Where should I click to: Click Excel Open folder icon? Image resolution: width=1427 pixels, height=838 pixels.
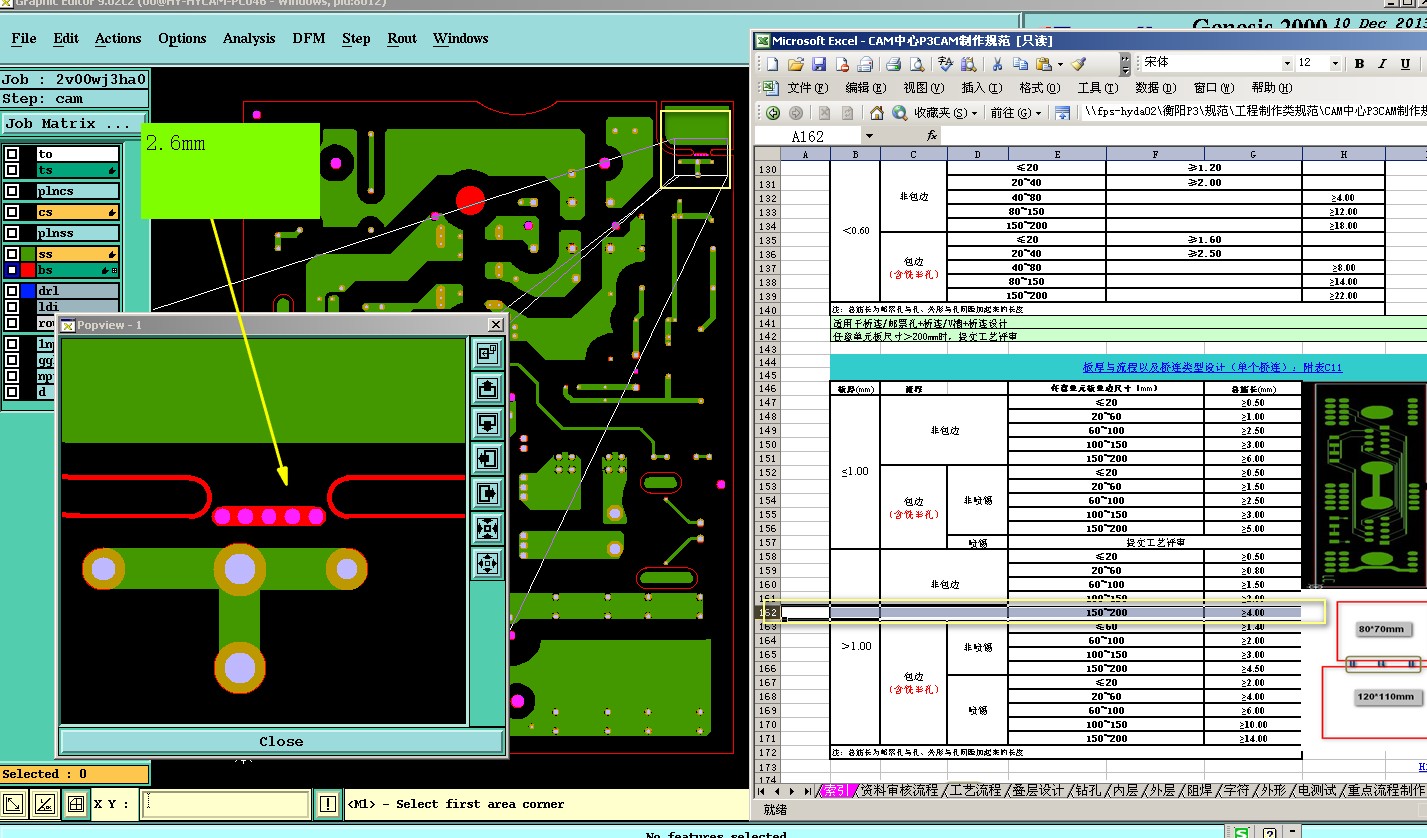click(x=796, y=64)
